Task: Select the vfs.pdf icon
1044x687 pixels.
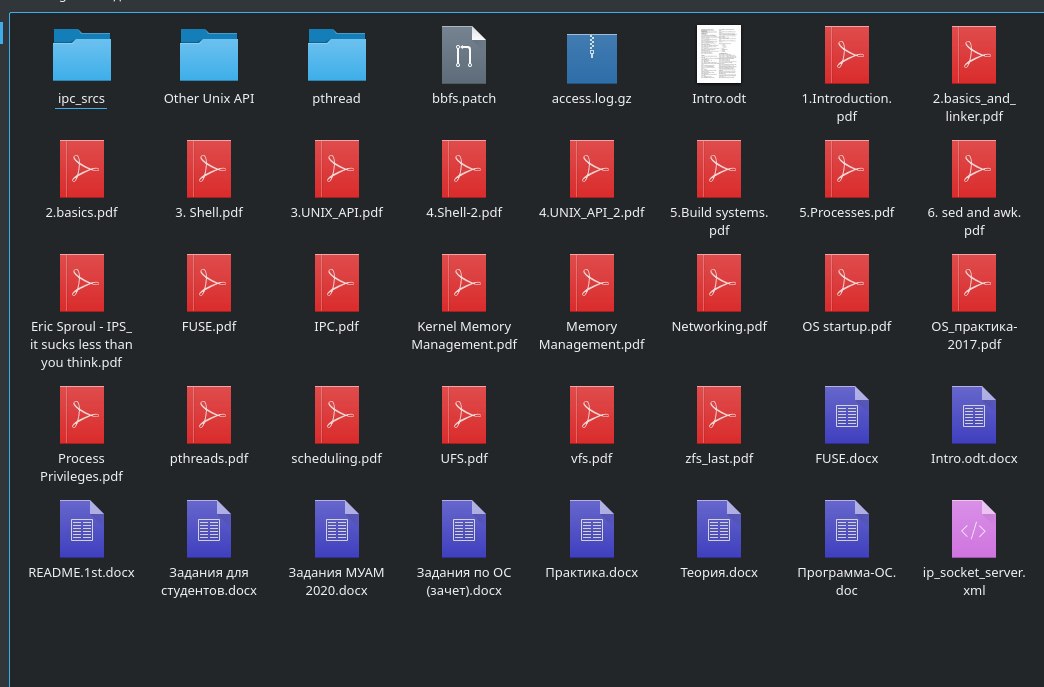Action: (x=591, y=415)
